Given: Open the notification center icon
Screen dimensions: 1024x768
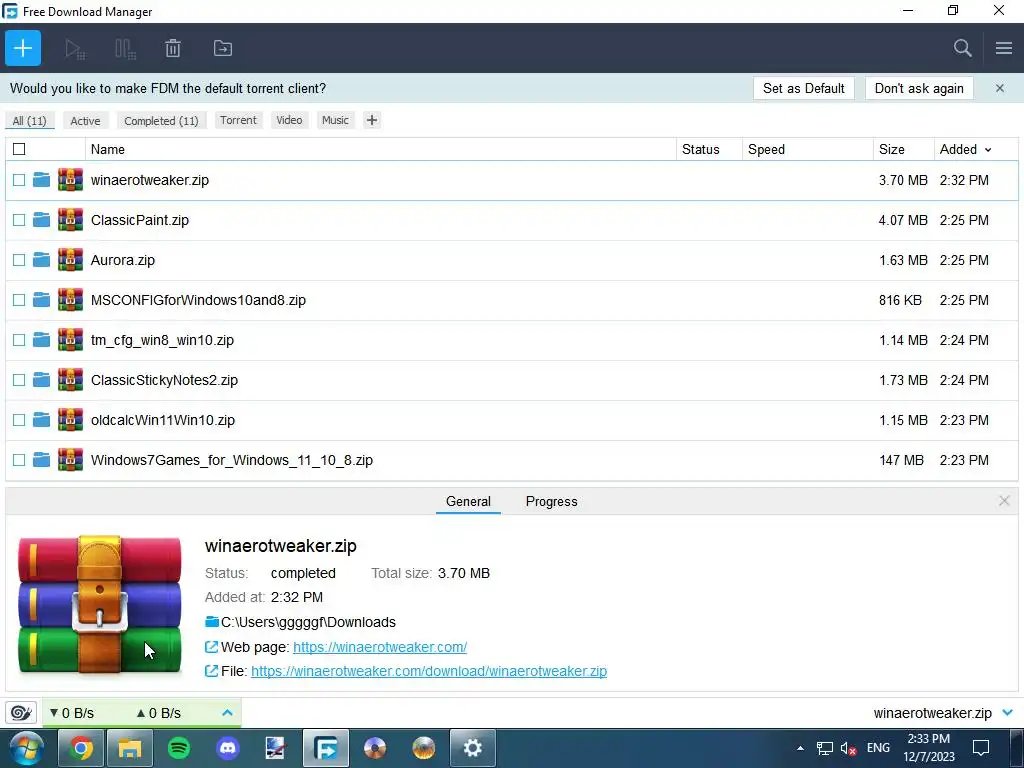Looking at the screenshot, I should [980, 748].
